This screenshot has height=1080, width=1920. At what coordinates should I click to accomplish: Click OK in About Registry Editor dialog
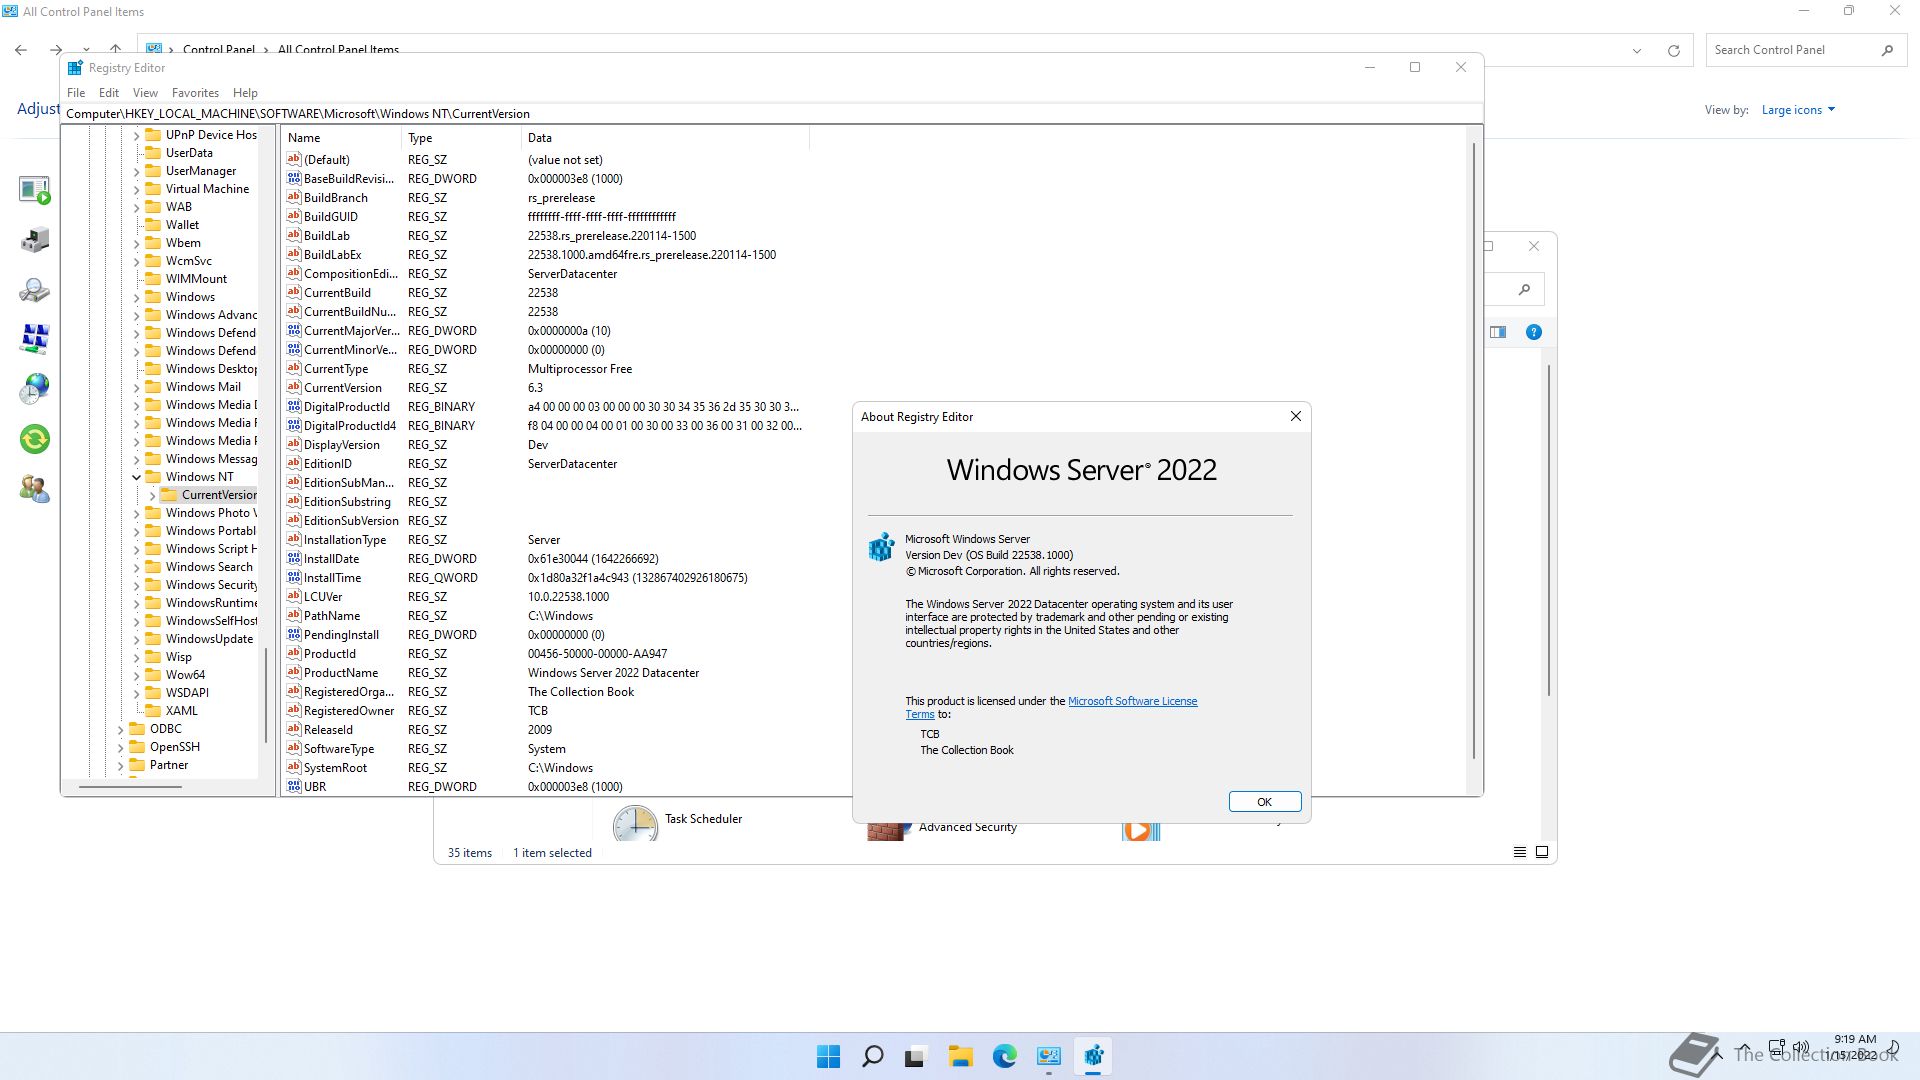(1264, 802)
